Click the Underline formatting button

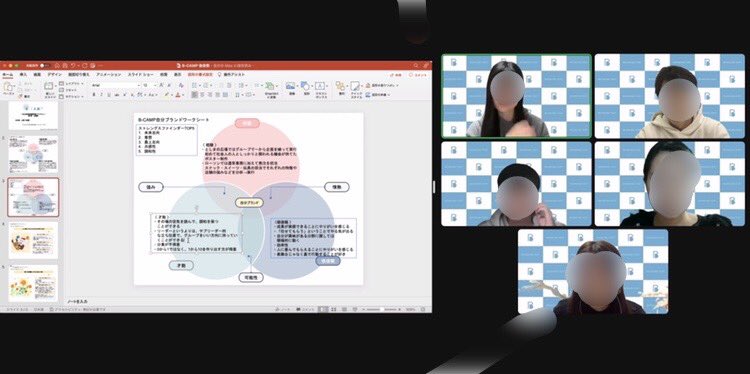(108, 95)
